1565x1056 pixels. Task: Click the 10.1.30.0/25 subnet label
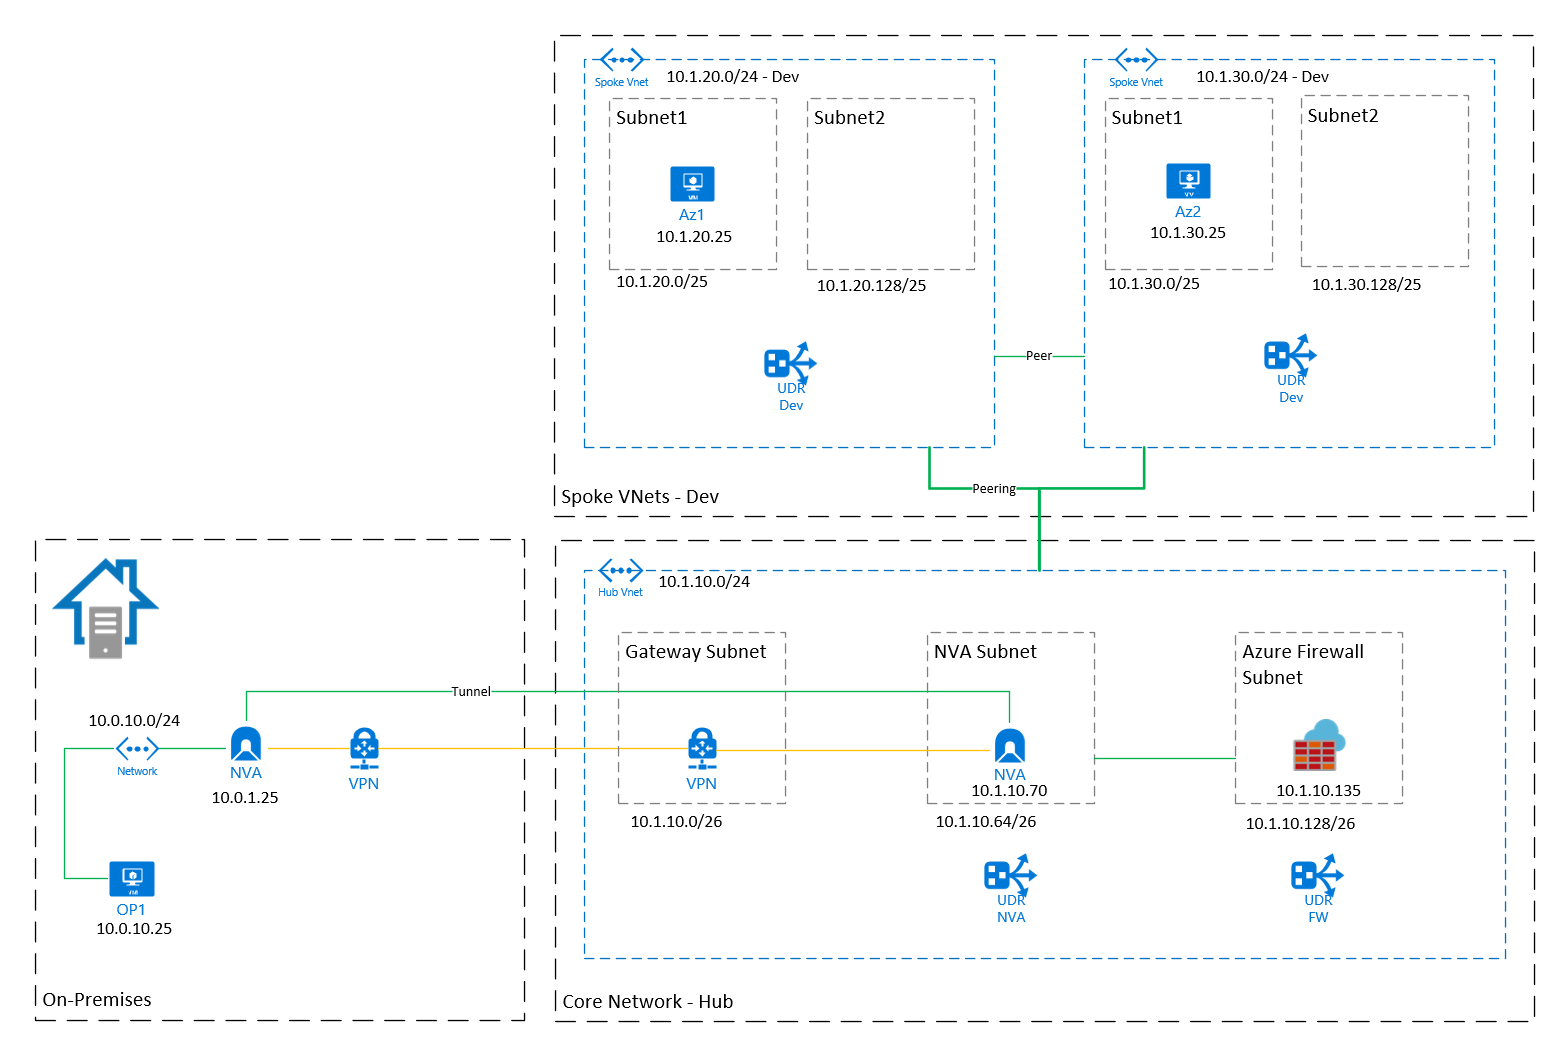[x=1154, y=284]
